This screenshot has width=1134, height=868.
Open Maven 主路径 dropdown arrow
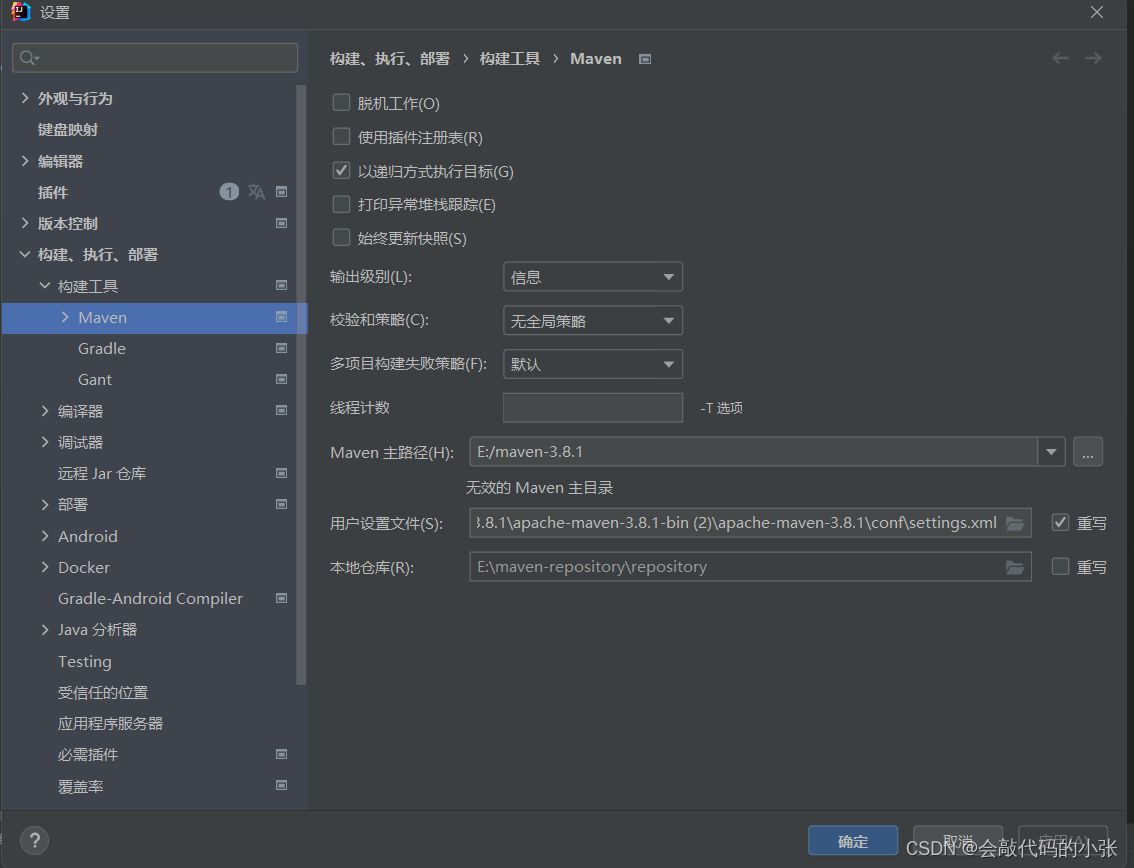(1051, 452)
